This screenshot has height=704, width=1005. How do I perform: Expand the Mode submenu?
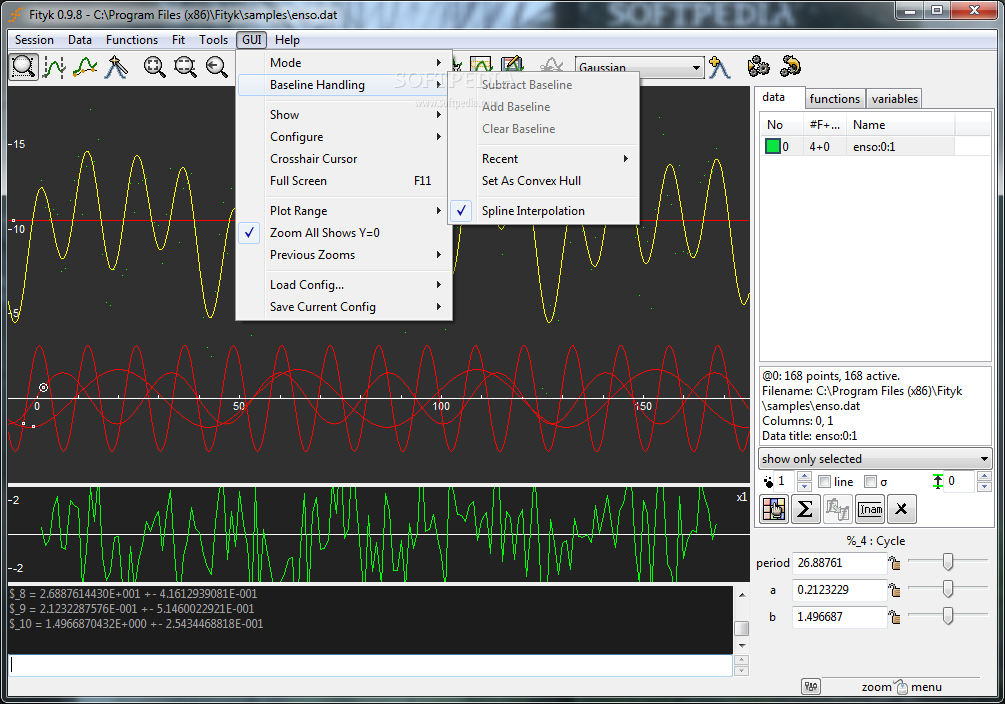[x=344, y=63]
